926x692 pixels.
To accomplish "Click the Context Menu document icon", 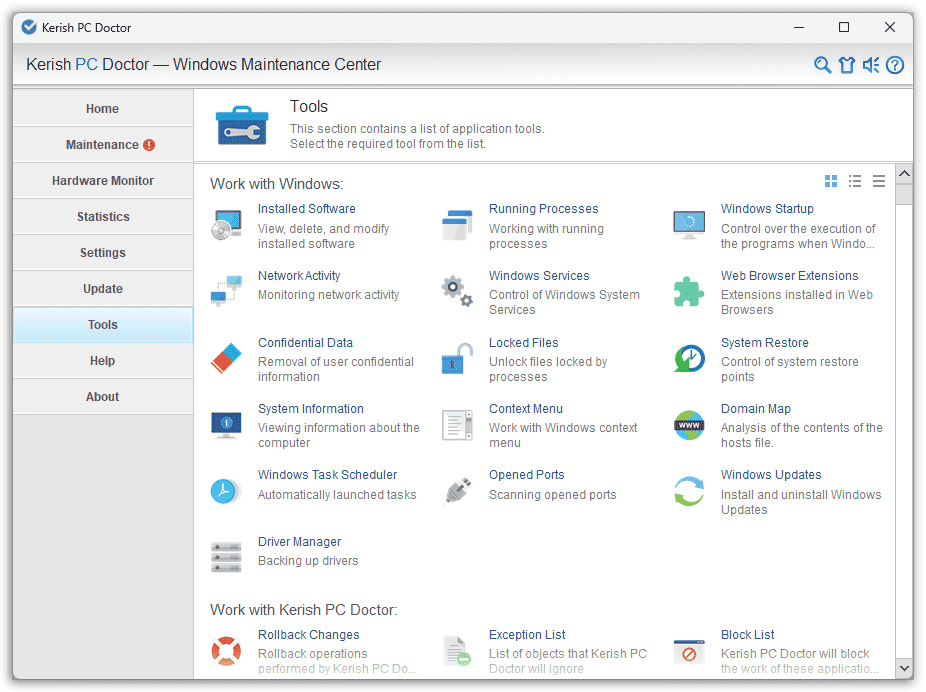I will click(x=457, y=425).
